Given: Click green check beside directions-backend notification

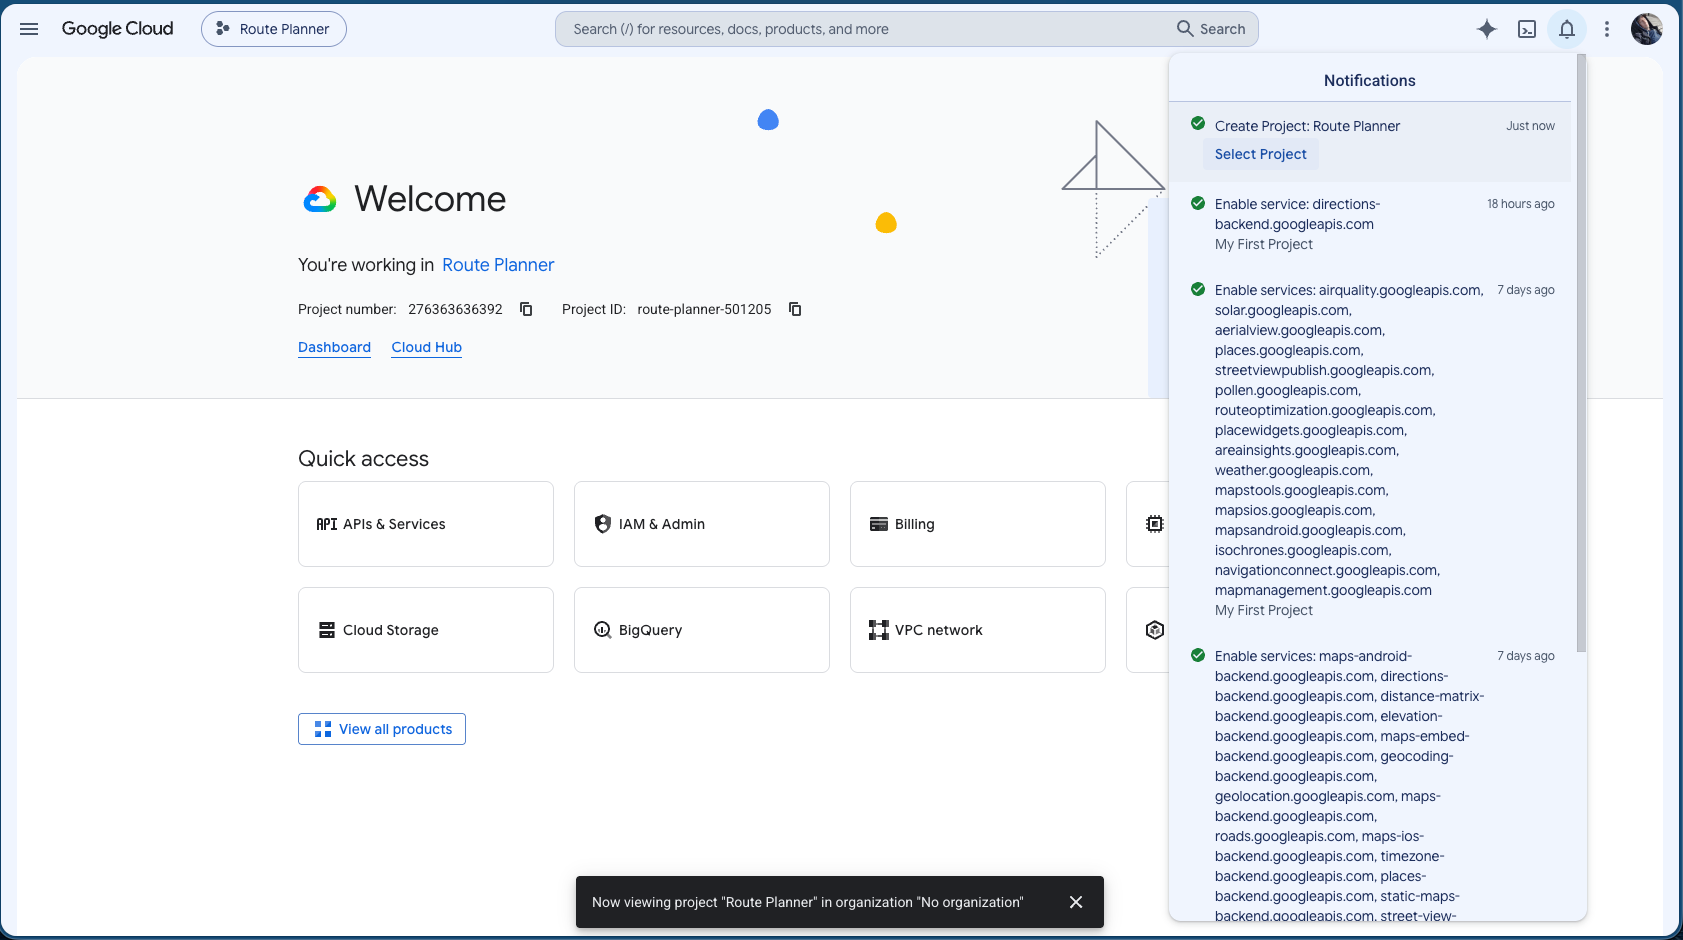Looking at the screenshot, I should coord(1197,203).
